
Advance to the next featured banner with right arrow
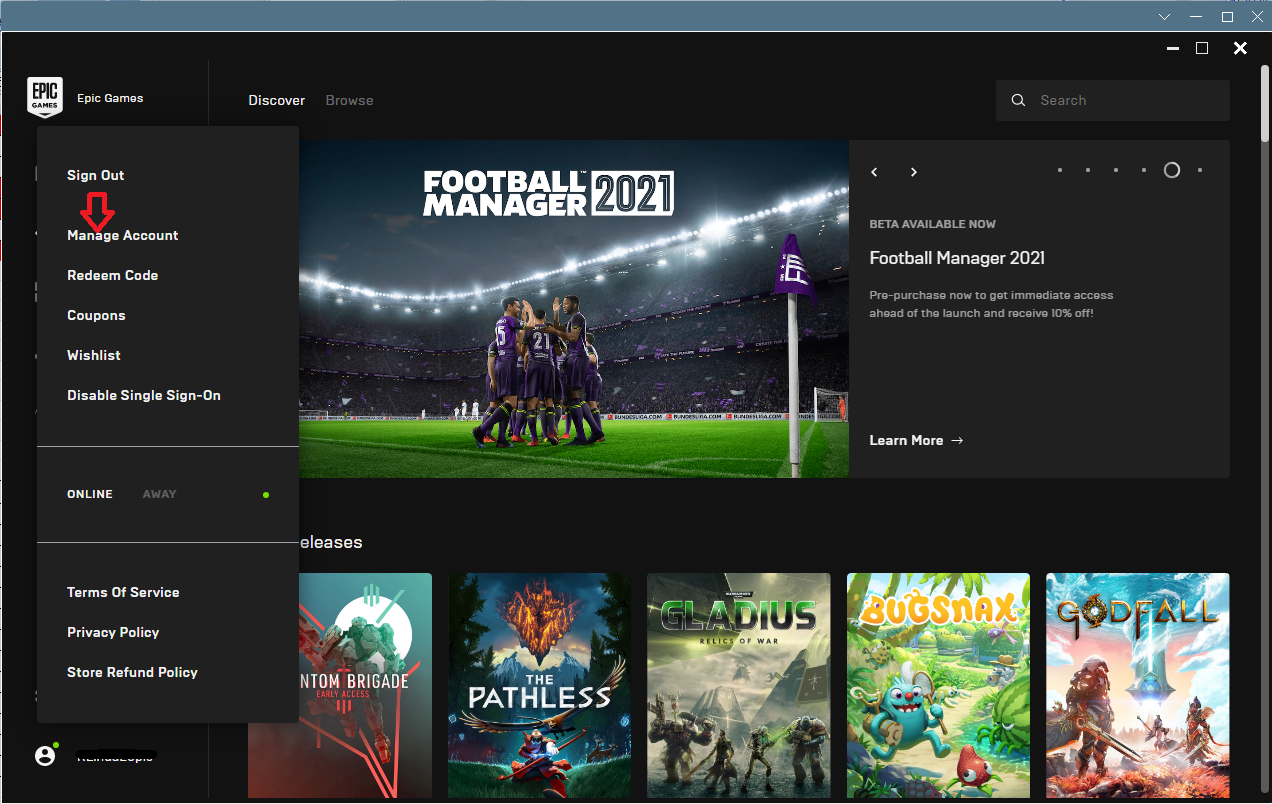(913, 172)
